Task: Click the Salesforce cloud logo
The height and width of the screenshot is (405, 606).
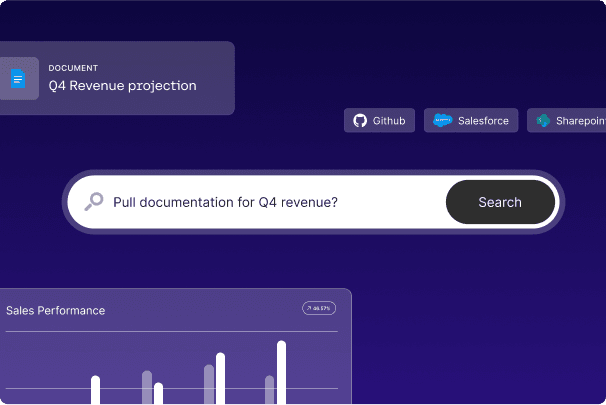Action: click(x=442, y=121)
